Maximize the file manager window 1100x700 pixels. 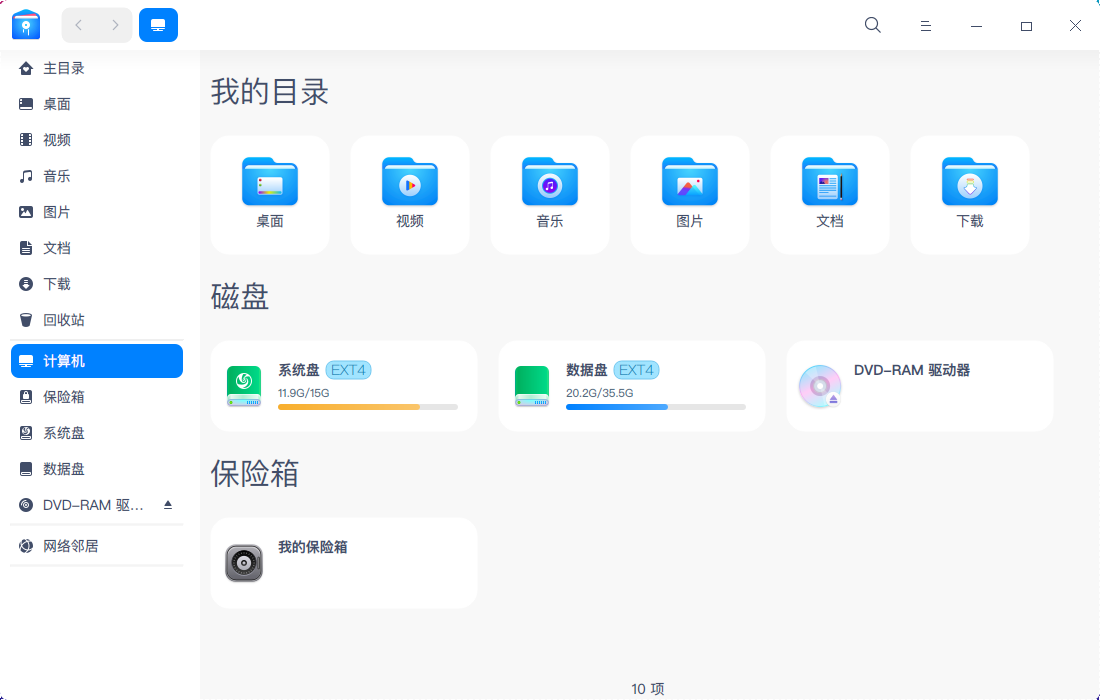coord(1026,26)
